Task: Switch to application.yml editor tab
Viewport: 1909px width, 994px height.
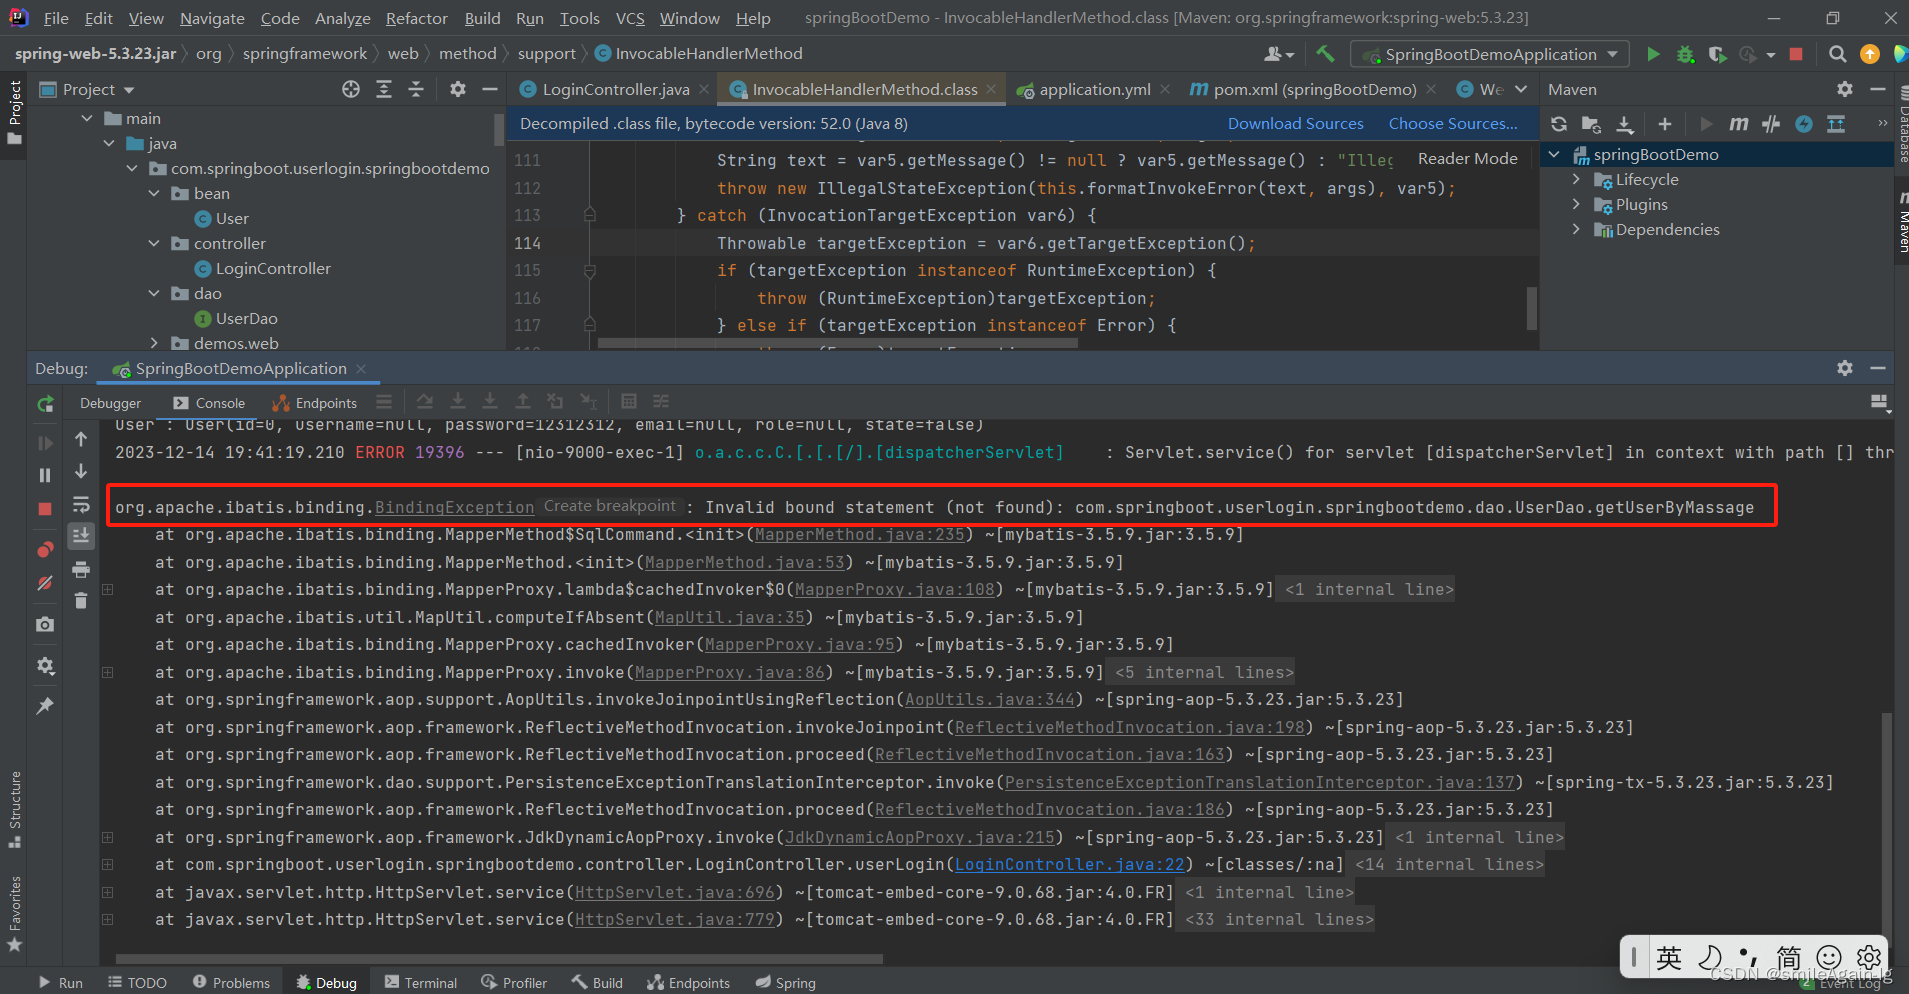Action: (x=1094, y=89)
